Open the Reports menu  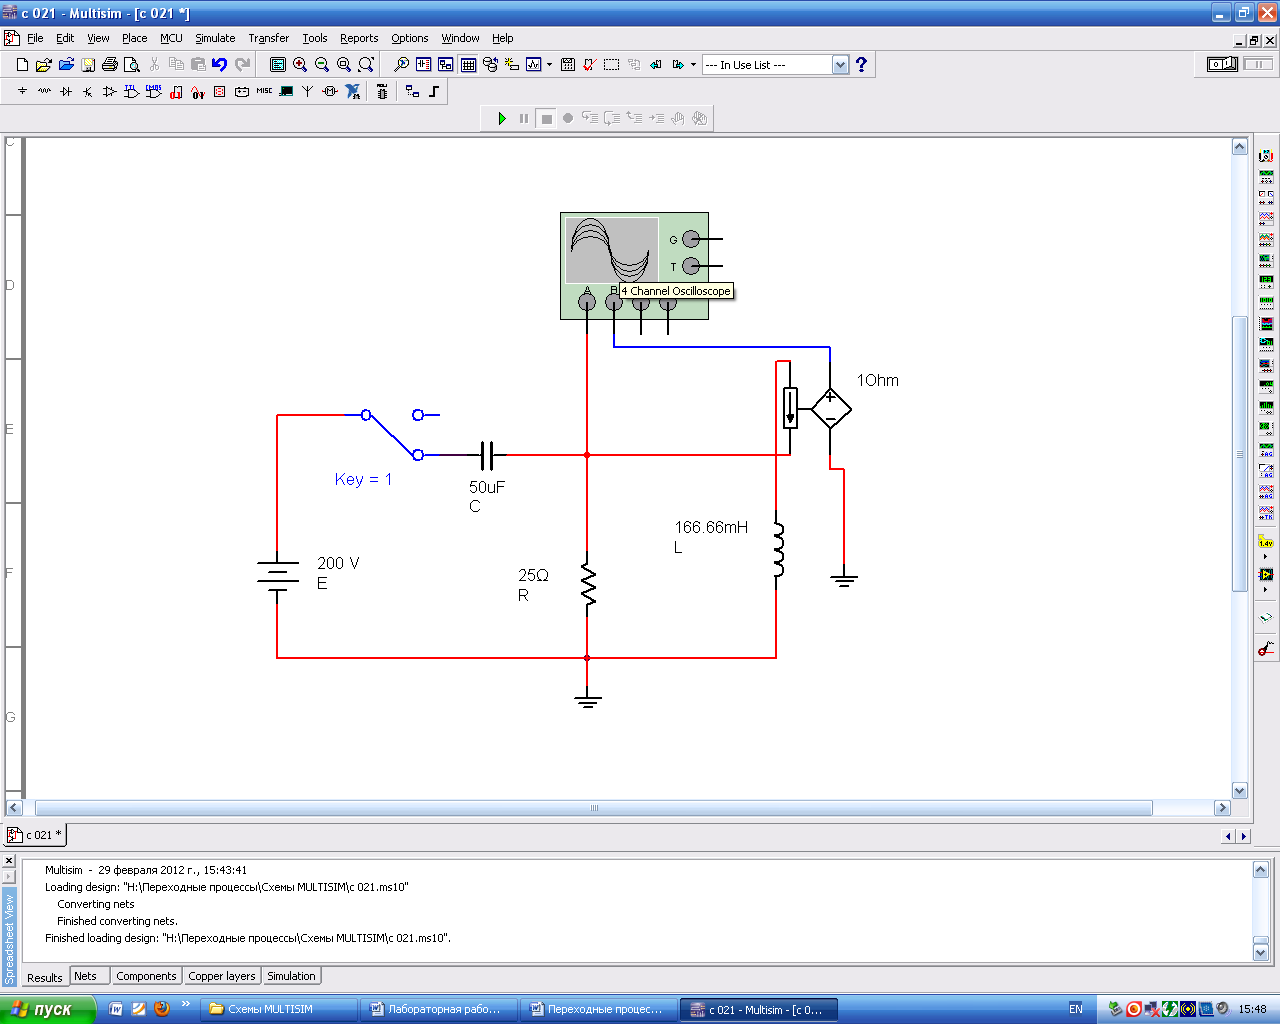click(359, 38)
